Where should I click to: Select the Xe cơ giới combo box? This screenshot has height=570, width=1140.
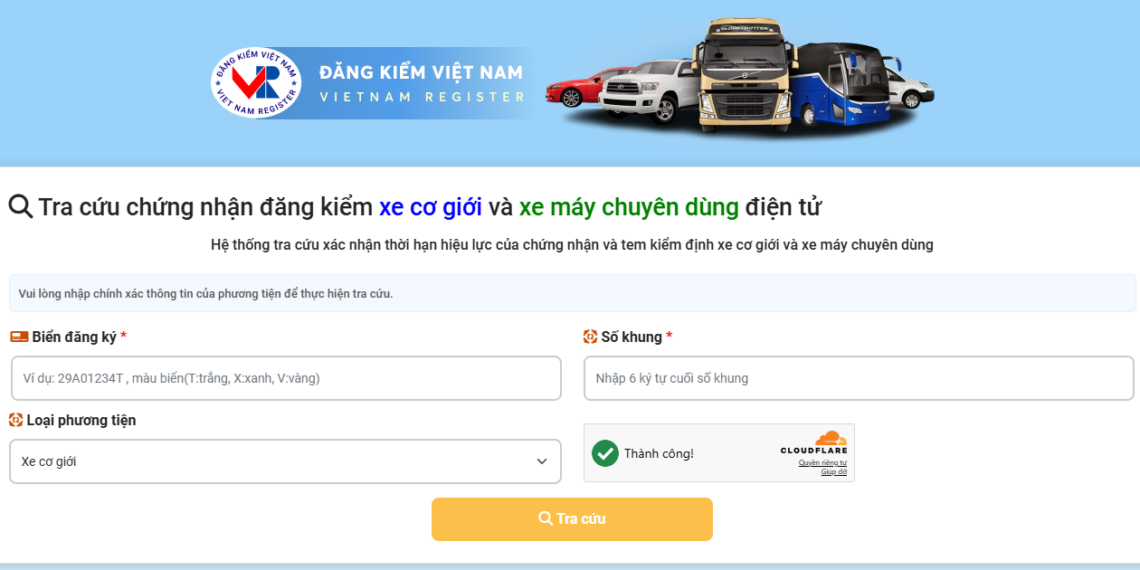tap(285, 461)
